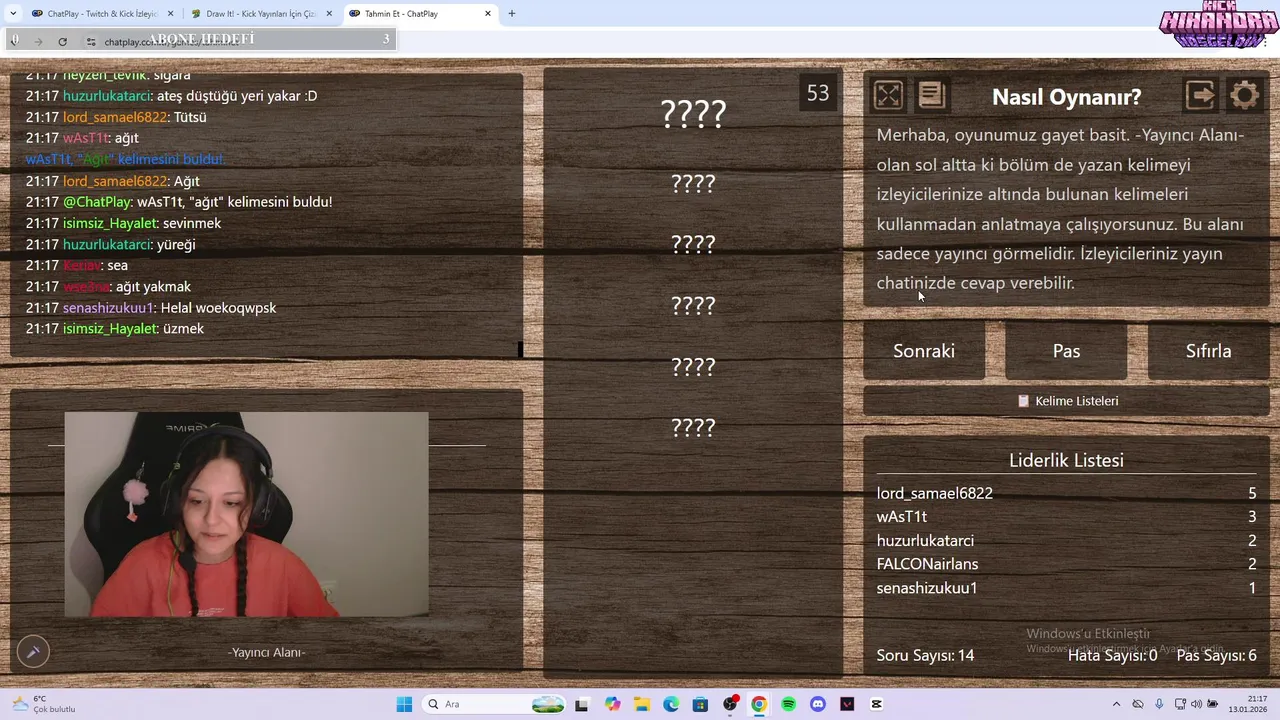Open Task View from taskbar
Image resolution: width=1280 pixels, height=720 pixels.
(x=582, y=704)
